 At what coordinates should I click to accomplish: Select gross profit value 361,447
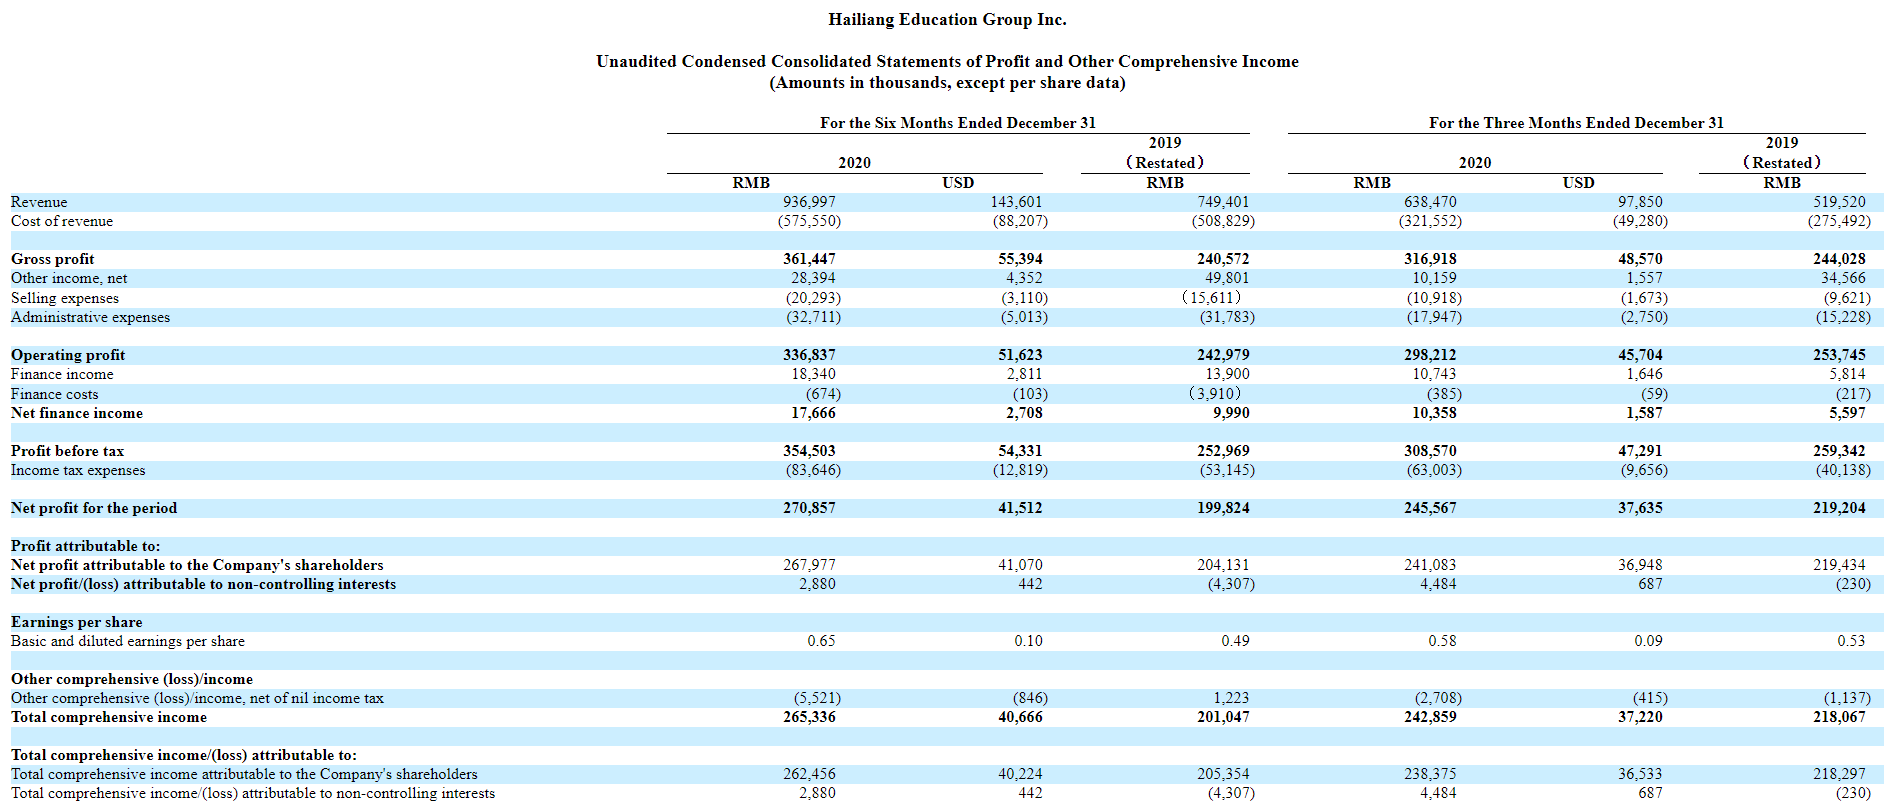click(809, 259)
